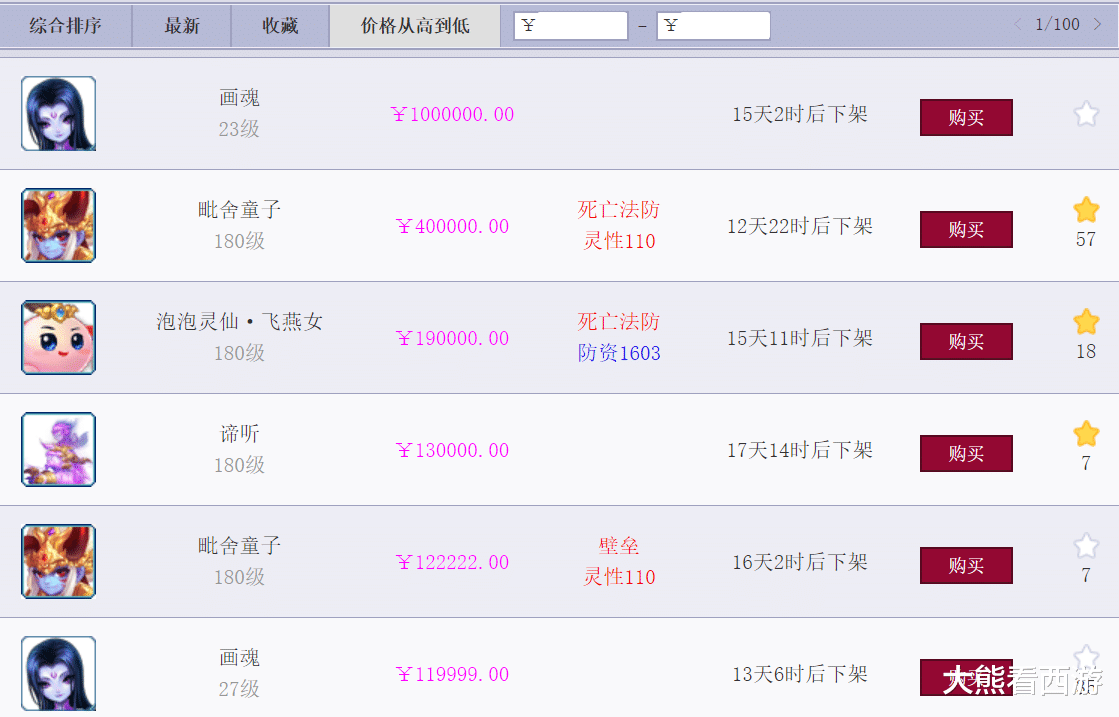Sort by 价格从高到低 tab

coord(415,26)
